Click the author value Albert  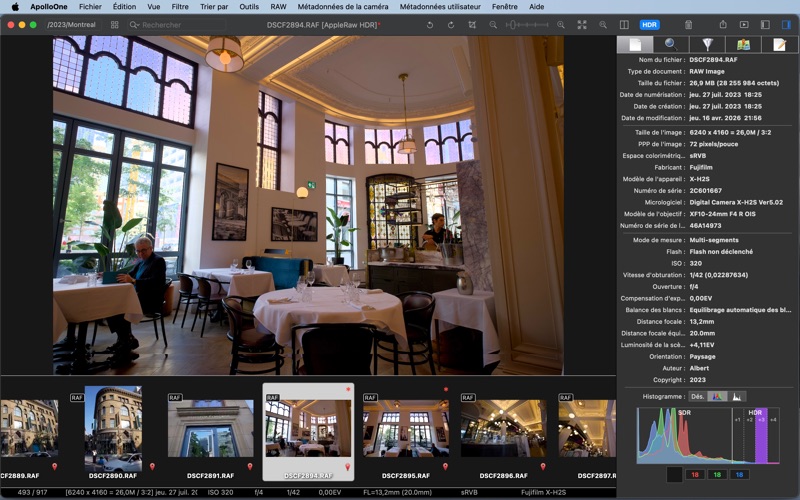pos(699,368)
